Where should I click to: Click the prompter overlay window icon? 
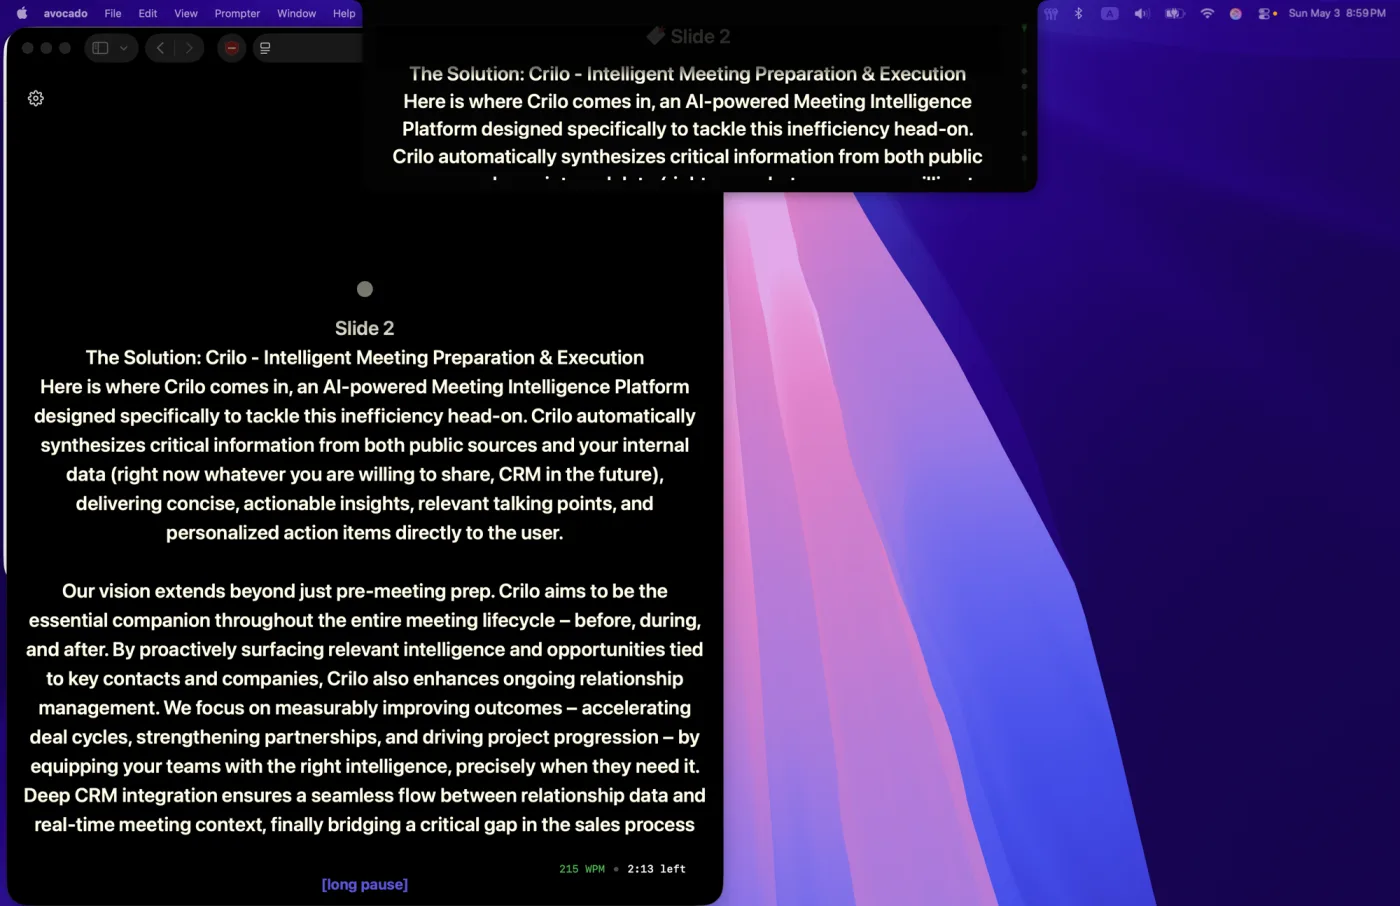[x=265, y=48]
